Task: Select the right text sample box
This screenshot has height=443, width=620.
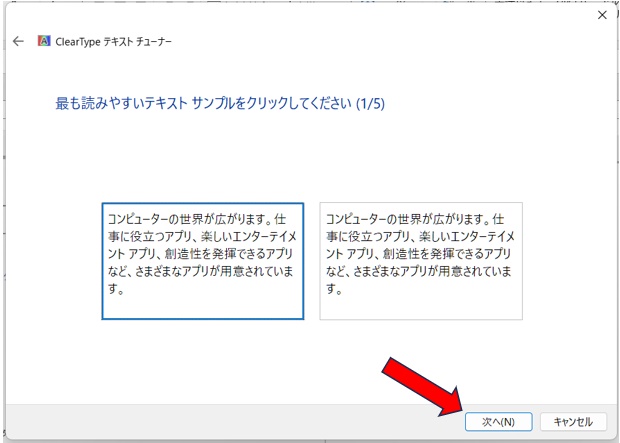Action: (x=420, y=260)
